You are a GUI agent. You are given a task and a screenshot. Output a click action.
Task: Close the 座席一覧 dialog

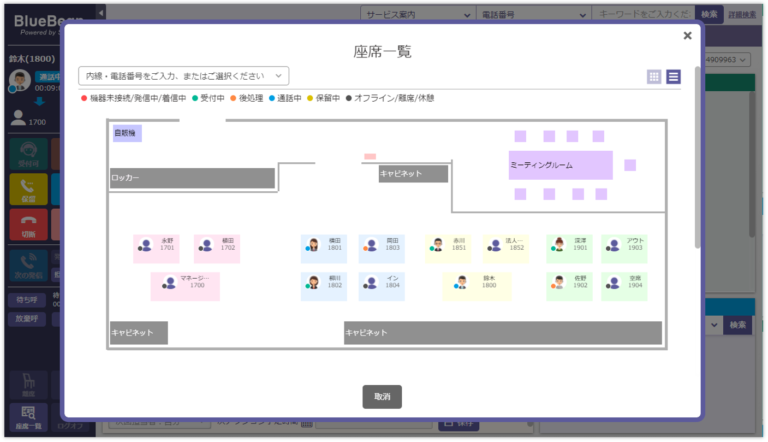click(687, 36)
